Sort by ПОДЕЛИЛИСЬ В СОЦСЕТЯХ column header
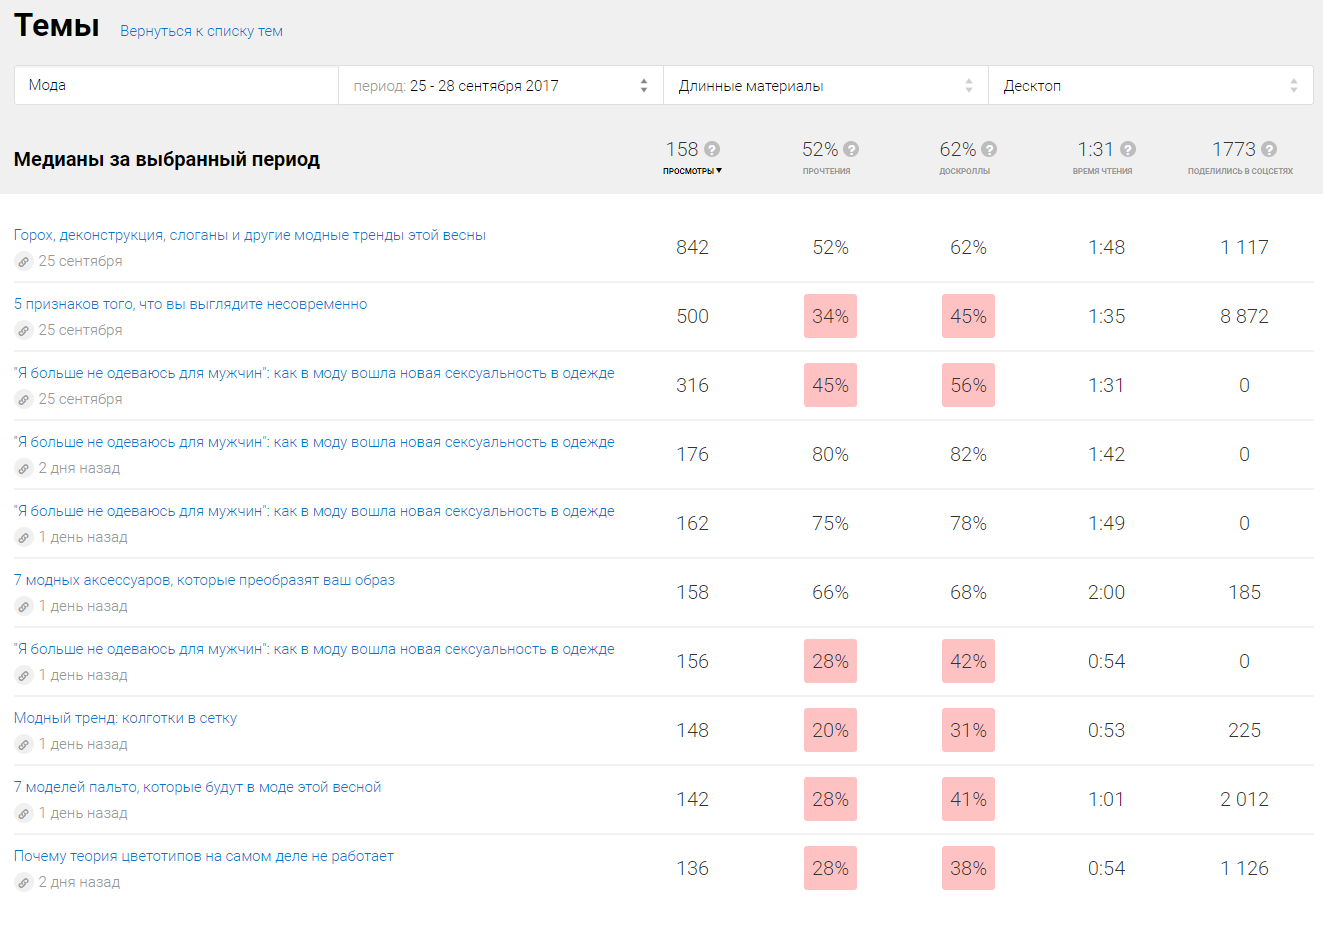 tap(1240, 171)
